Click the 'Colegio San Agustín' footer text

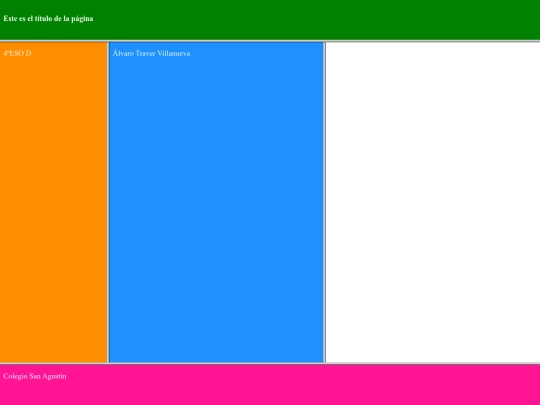tap(35, 376)
